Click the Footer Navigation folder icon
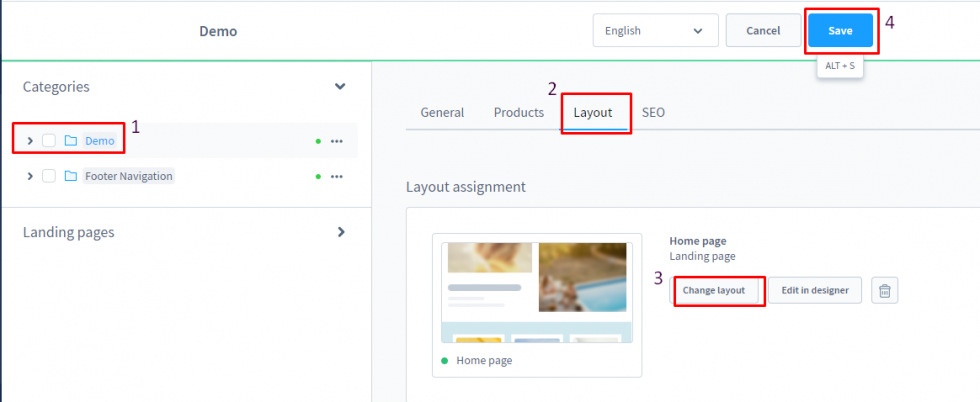 coord(71,176)
